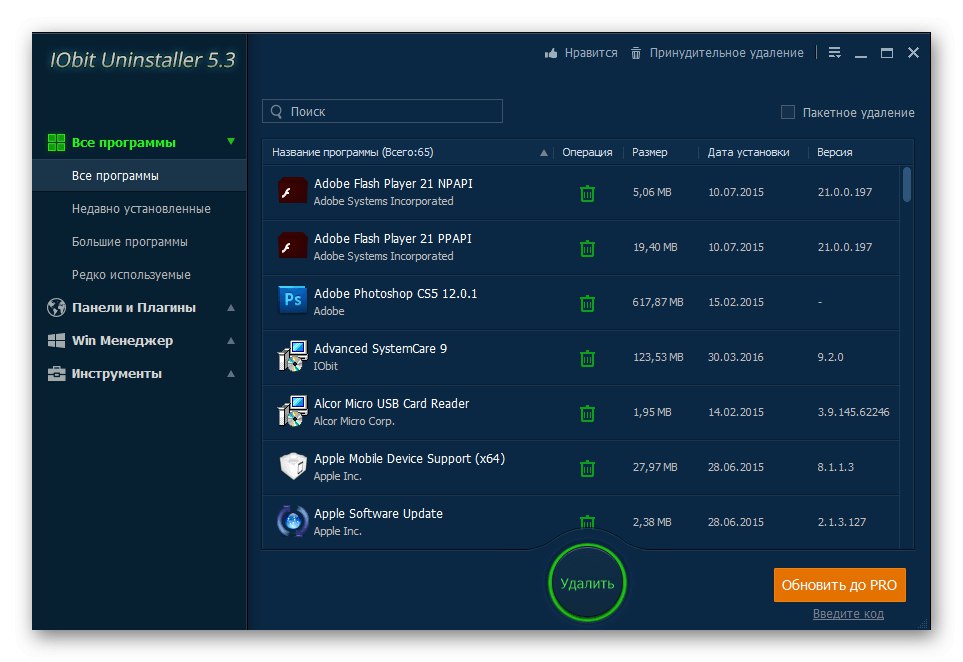This screenshot has height=662, width=963.
Task: Follow the Введите код link
Action: [848, 613]
